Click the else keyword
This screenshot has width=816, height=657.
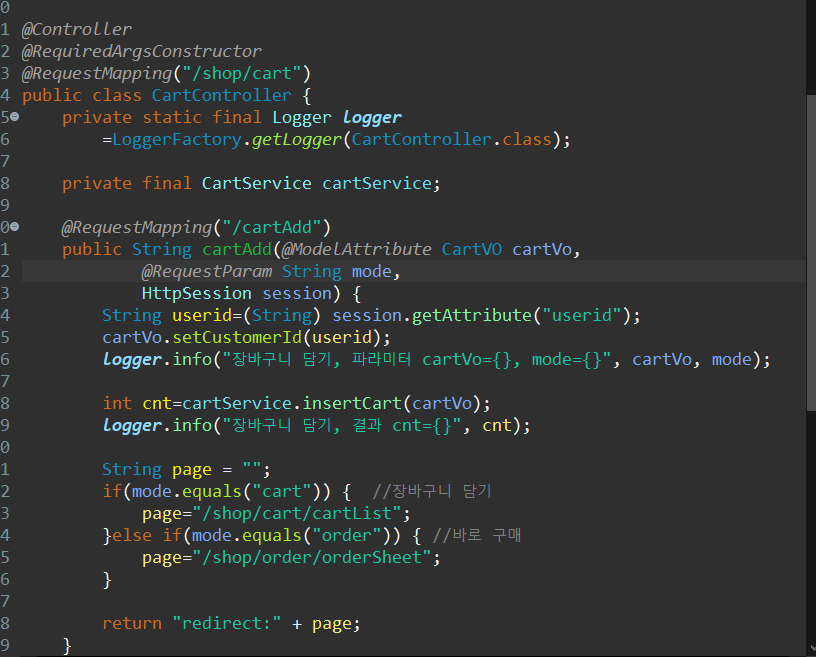pos(132,536)
